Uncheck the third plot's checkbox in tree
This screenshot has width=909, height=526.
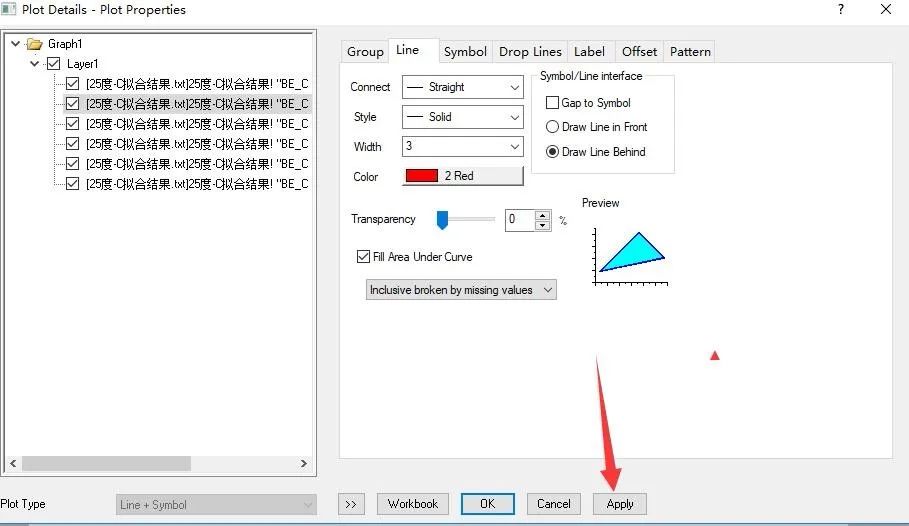click(x=72, y=124)
